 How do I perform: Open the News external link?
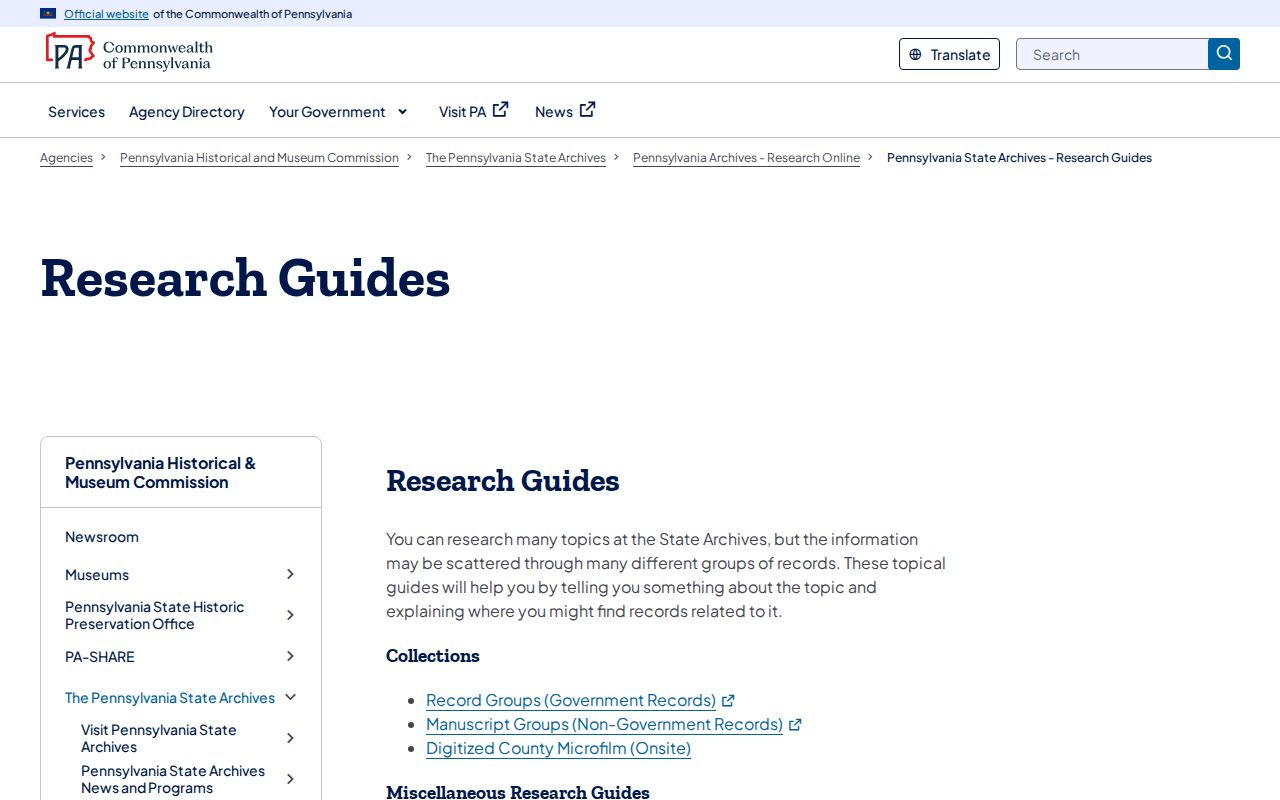coord(565,111)
